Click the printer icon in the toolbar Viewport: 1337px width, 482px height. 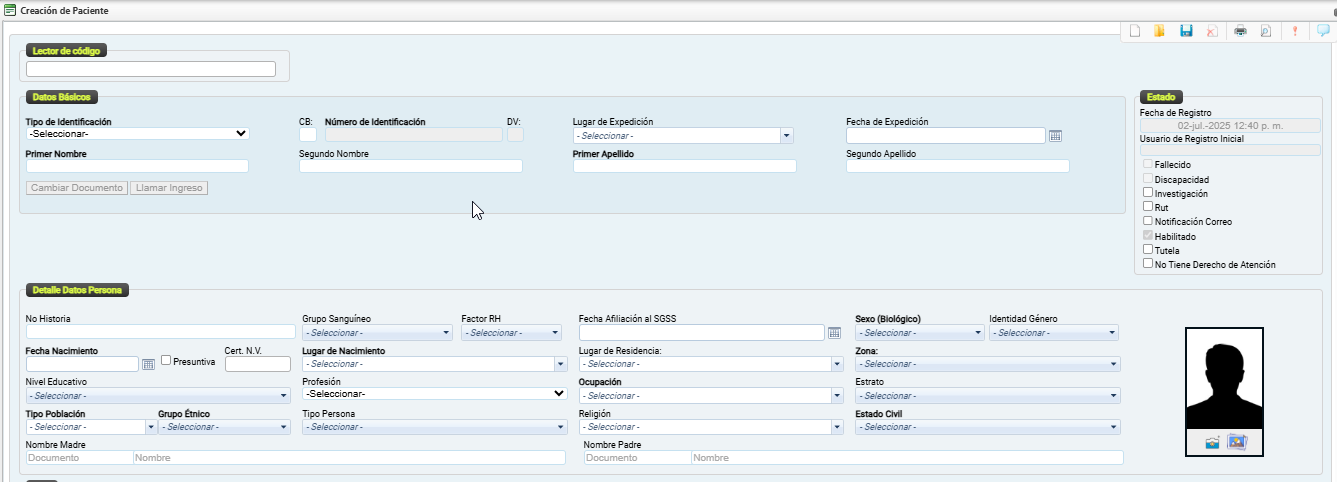coord(1240,31)
